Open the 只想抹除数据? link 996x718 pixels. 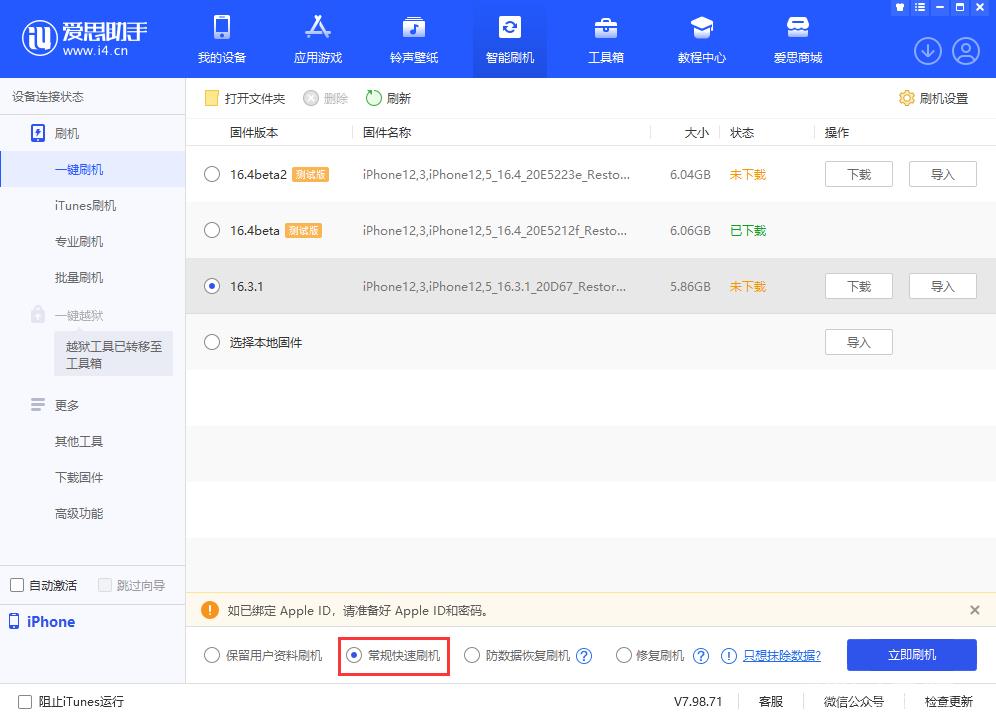pos(779,655)
